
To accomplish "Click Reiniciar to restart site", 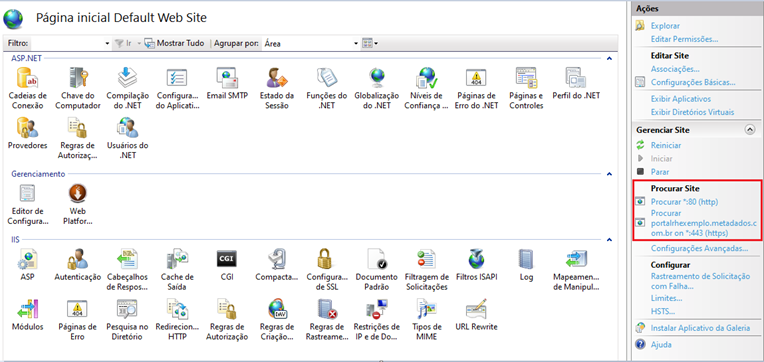I will (666, 145).
